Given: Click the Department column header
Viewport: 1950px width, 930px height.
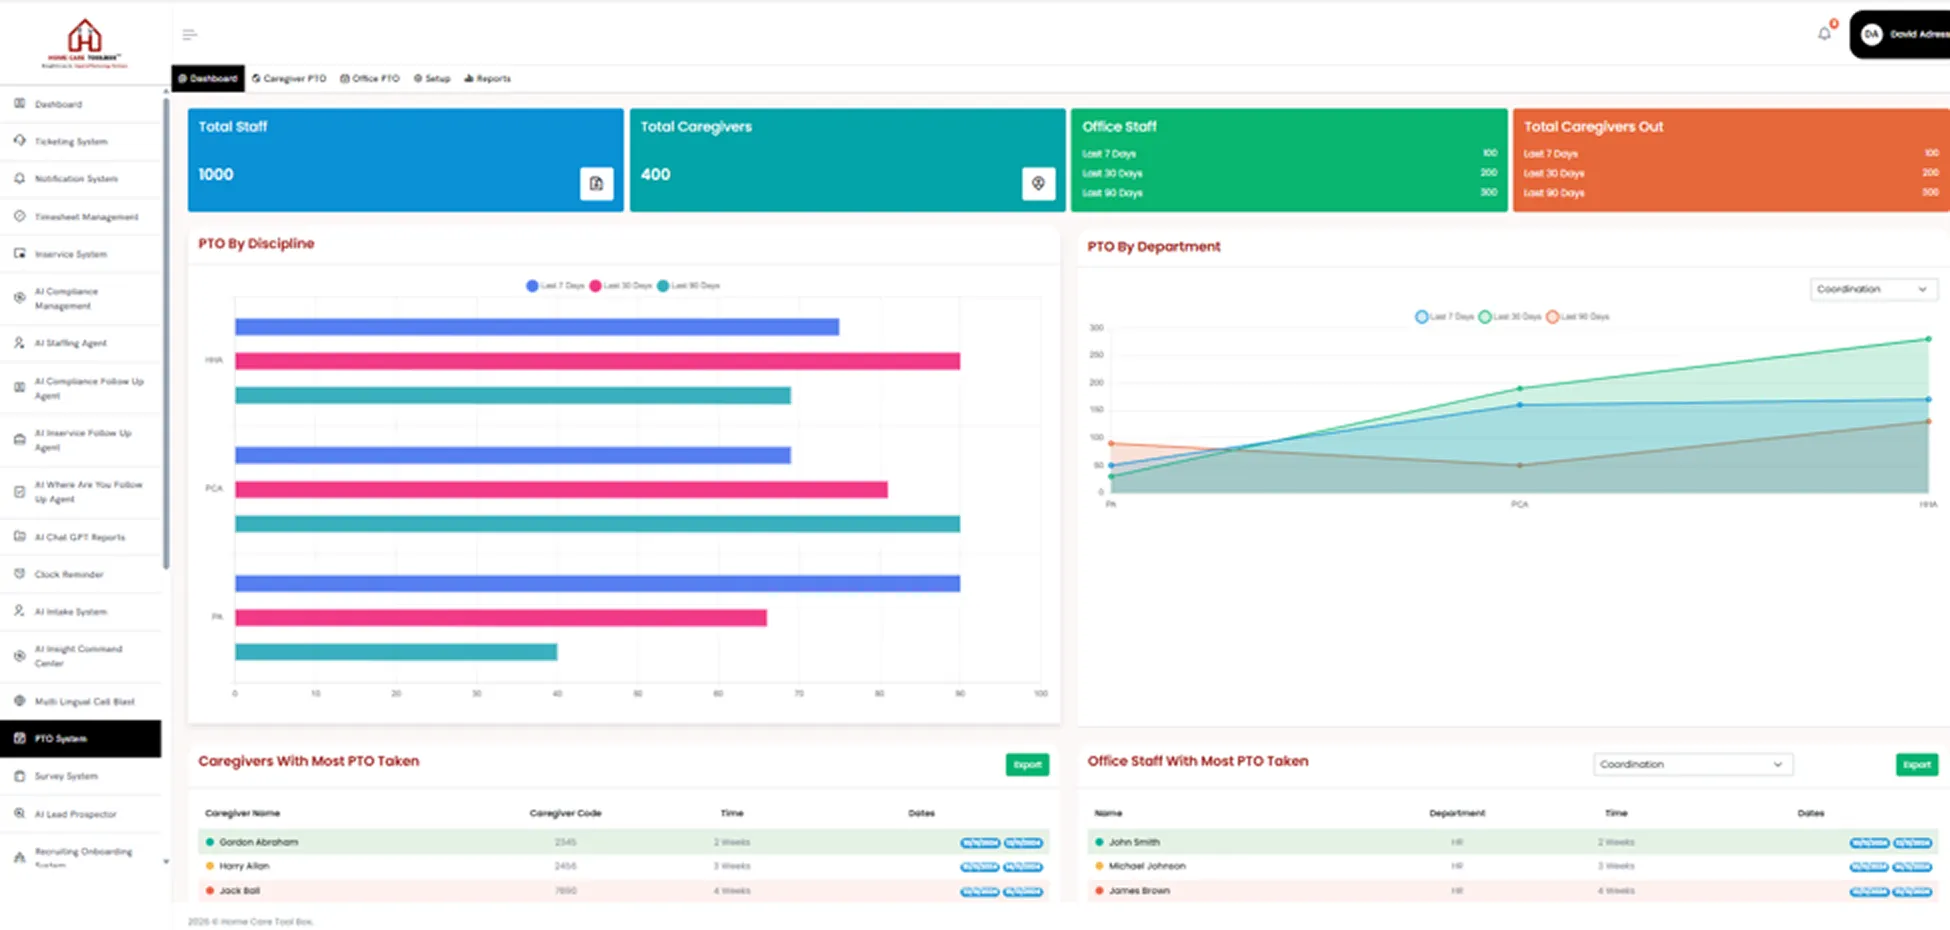Looking at the screenshot, I should pos(1457,813).
